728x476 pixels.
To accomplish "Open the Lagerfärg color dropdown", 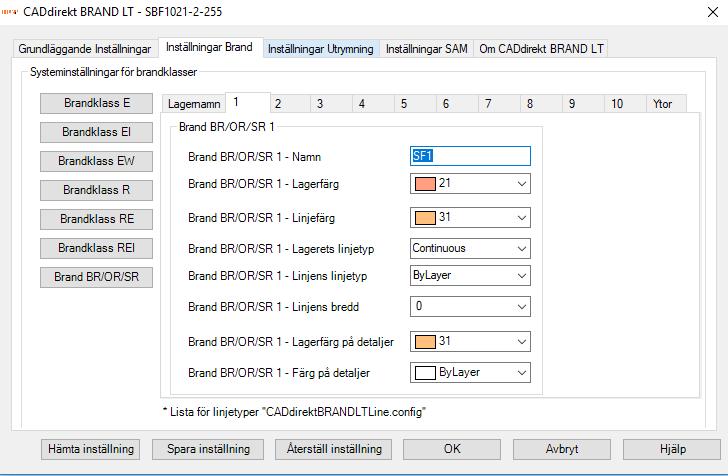I will coord(470,183).
